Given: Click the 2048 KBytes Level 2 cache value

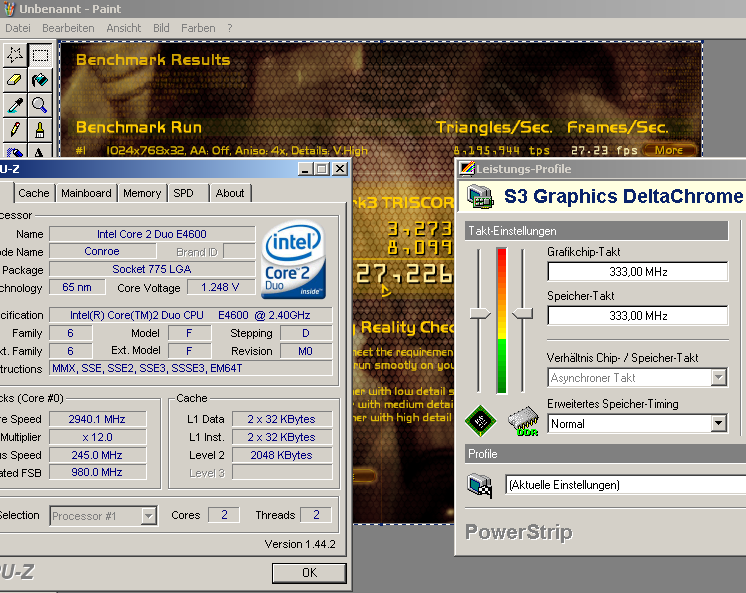Looking at the screenshot, I should [282, 455].
